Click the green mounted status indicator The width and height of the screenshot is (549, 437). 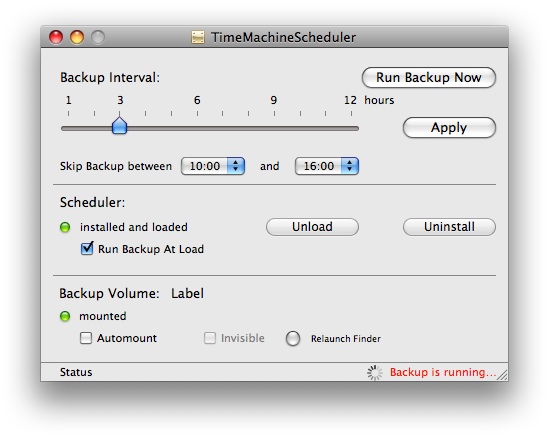coord(65,317)
